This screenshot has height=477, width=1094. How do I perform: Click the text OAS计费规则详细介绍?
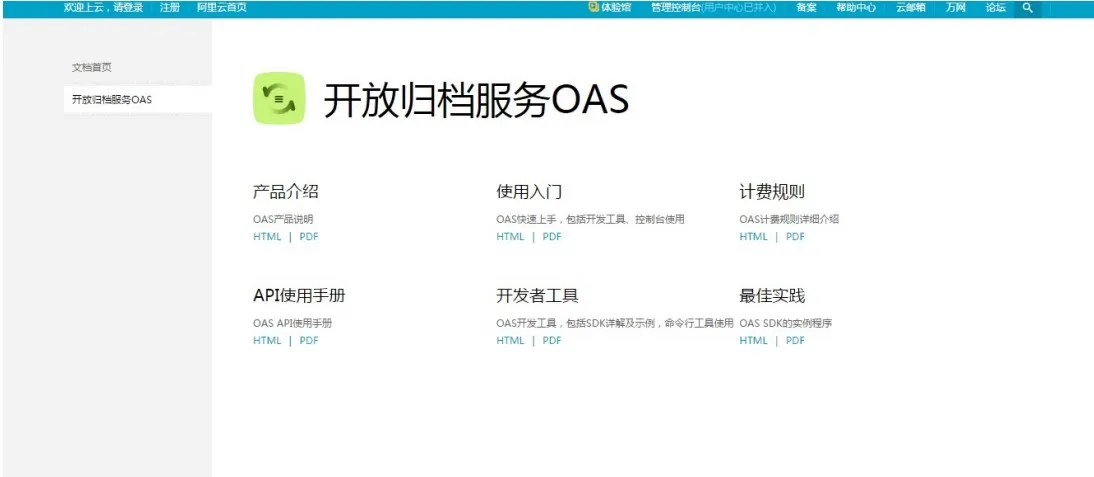pos(789,219)
